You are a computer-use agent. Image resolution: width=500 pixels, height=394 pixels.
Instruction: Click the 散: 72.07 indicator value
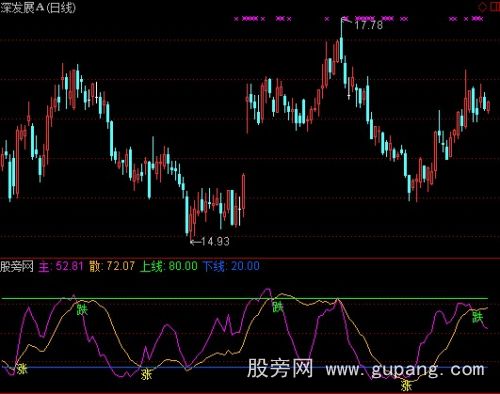point(112,266)
